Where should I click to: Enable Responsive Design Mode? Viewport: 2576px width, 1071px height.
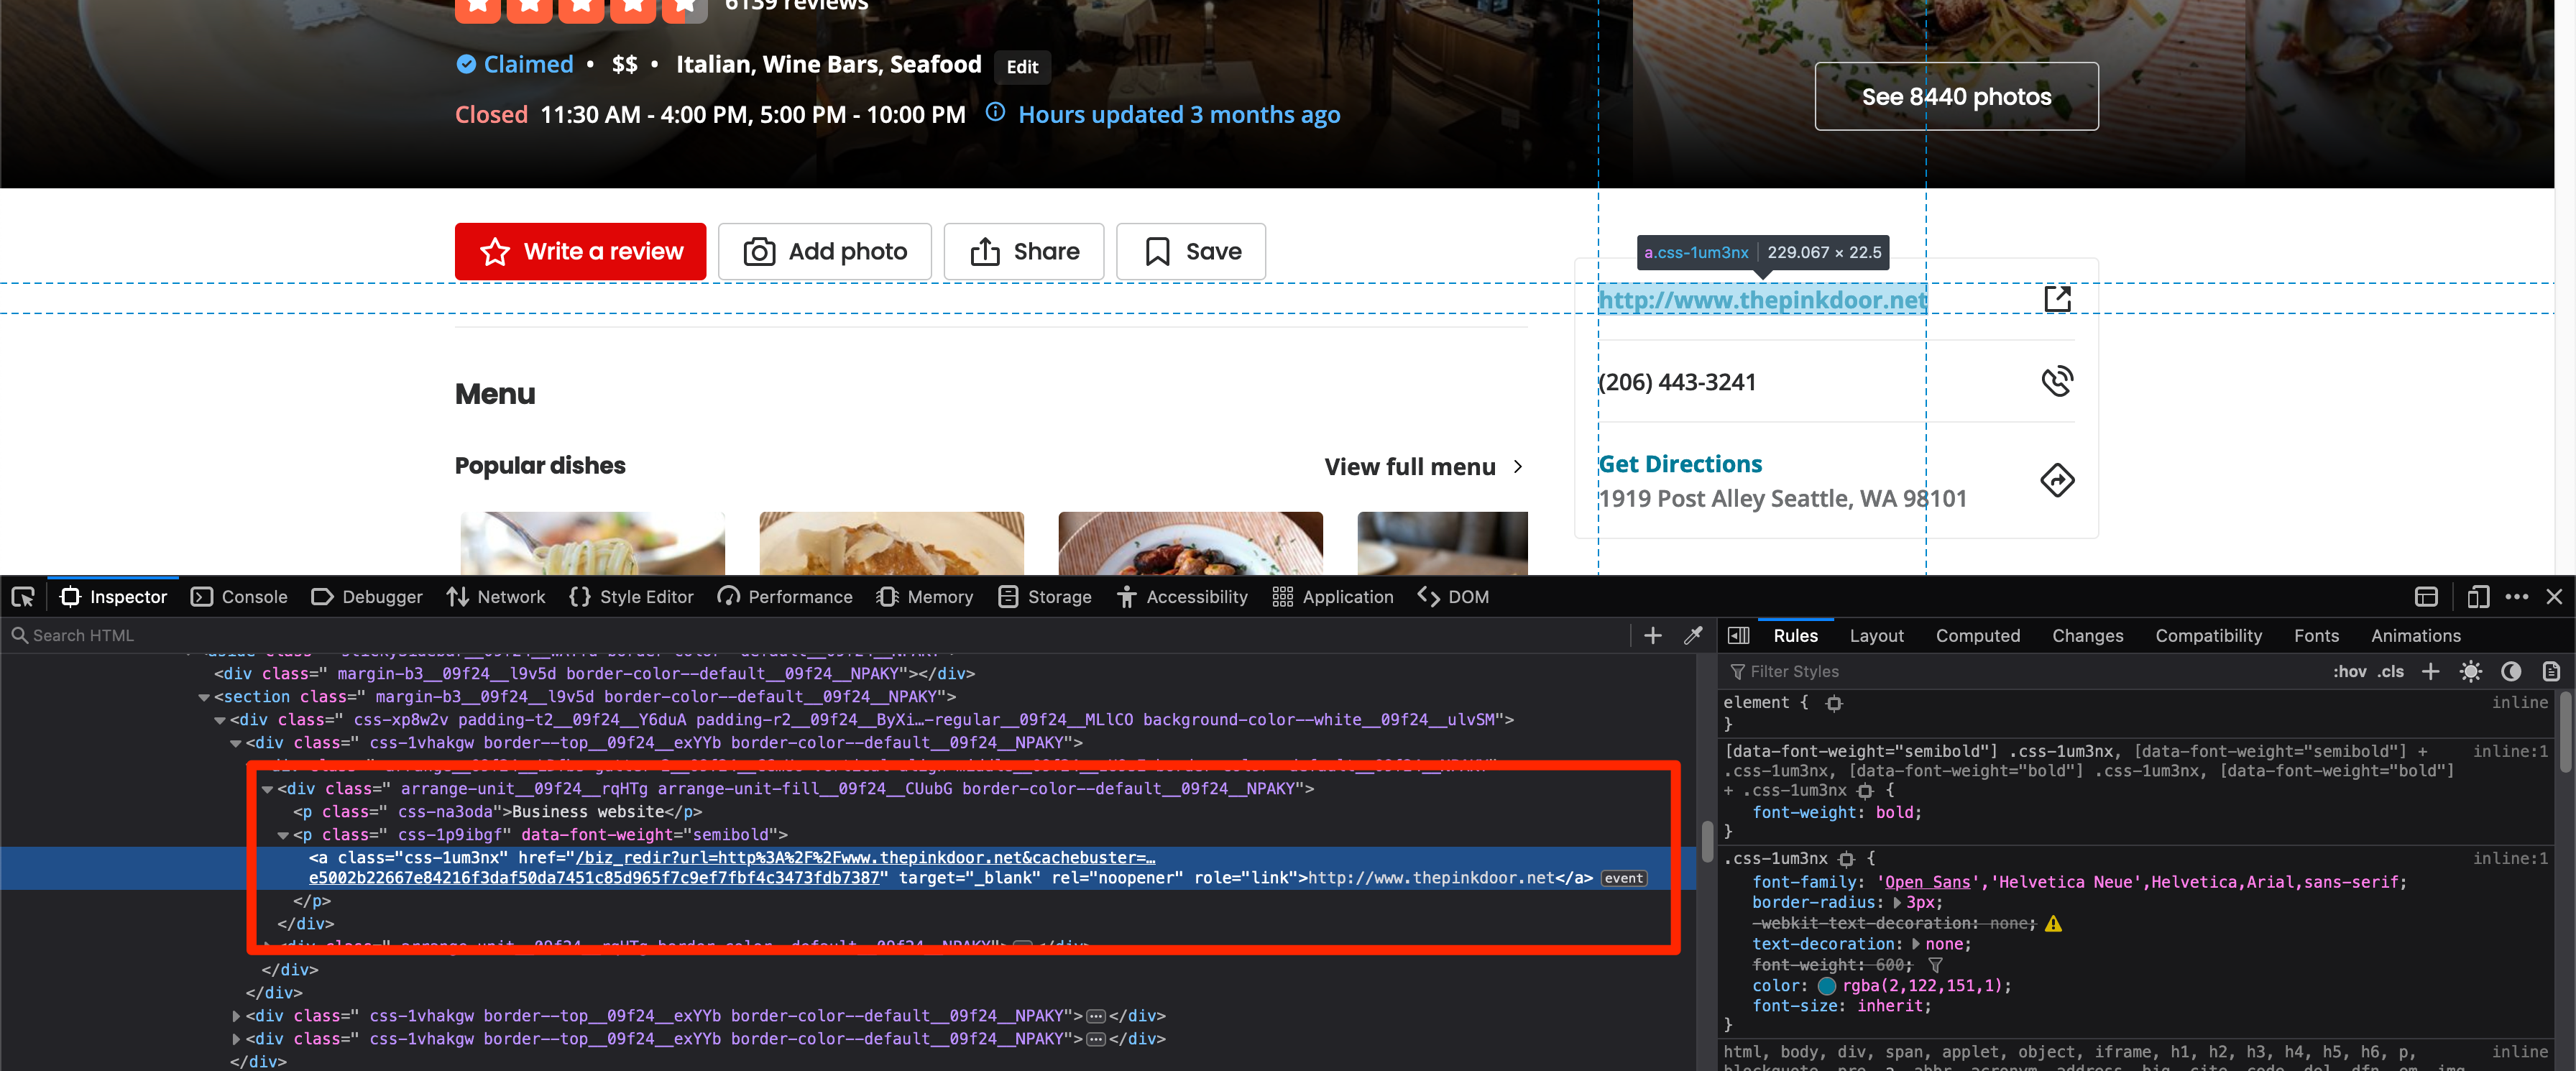[x=2478, y=596]
